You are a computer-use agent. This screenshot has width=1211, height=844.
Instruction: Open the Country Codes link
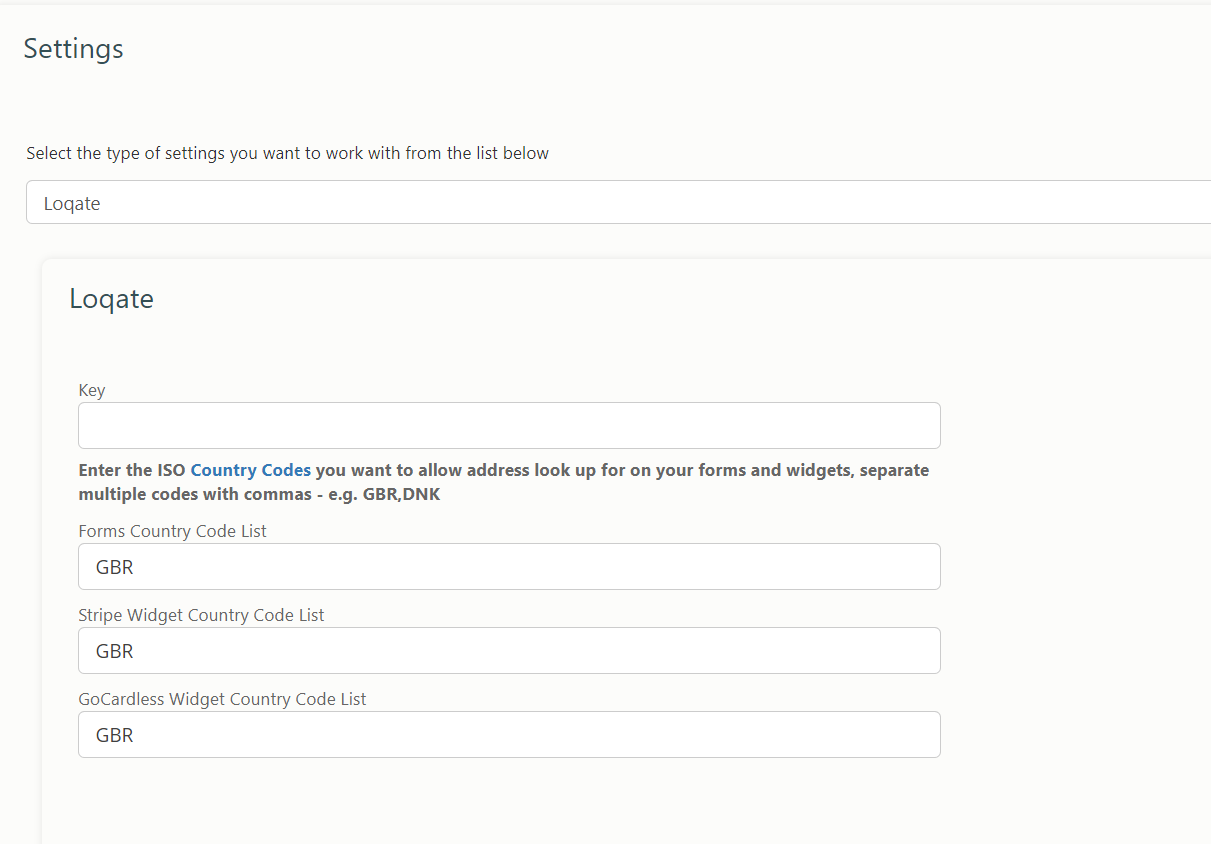[x=251, y=470]
